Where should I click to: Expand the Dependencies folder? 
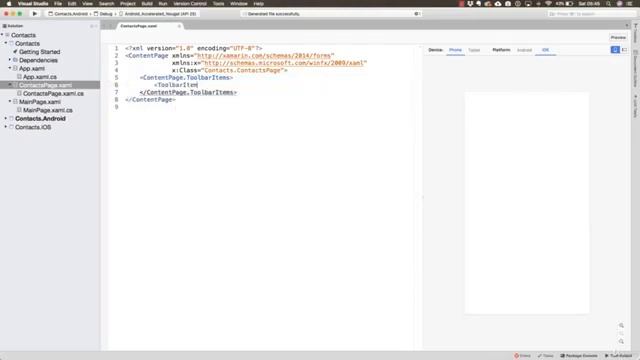tap(10, 60)
